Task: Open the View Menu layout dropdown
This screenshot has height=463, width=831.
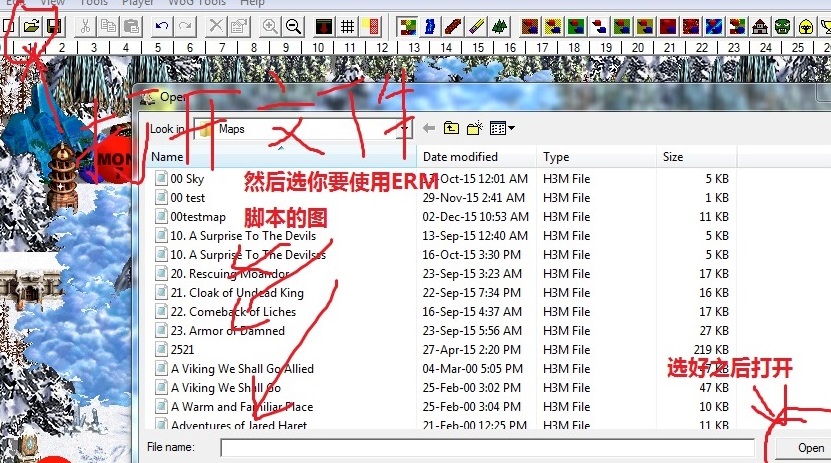Action: pos(502,128)
